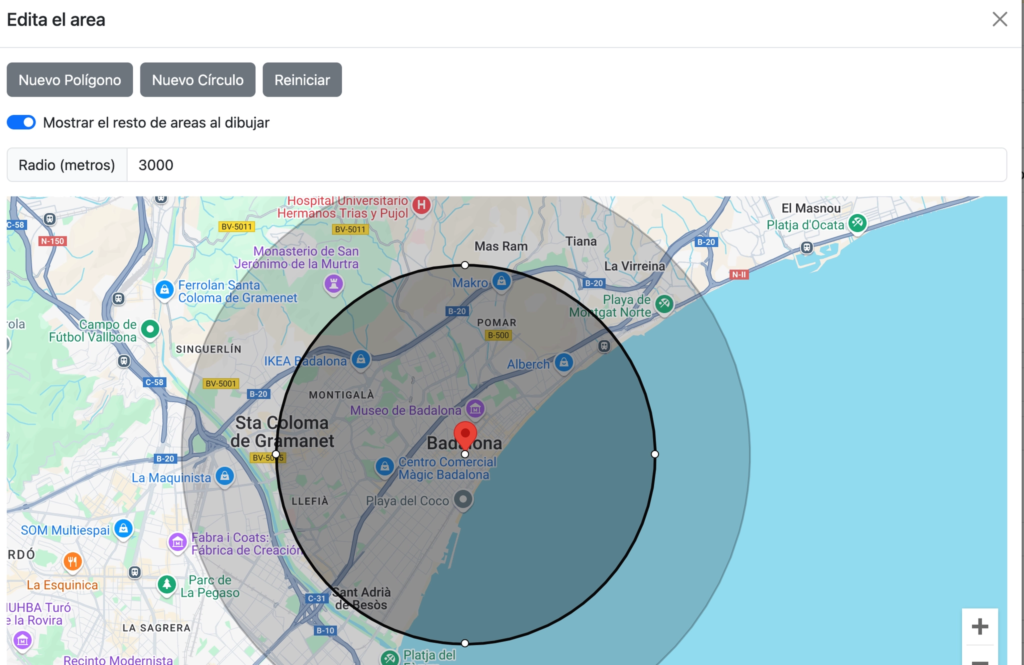Click the B-500 road shield
The width and height of the screenshot is (1024, 665).
click(x=498, y=335)
